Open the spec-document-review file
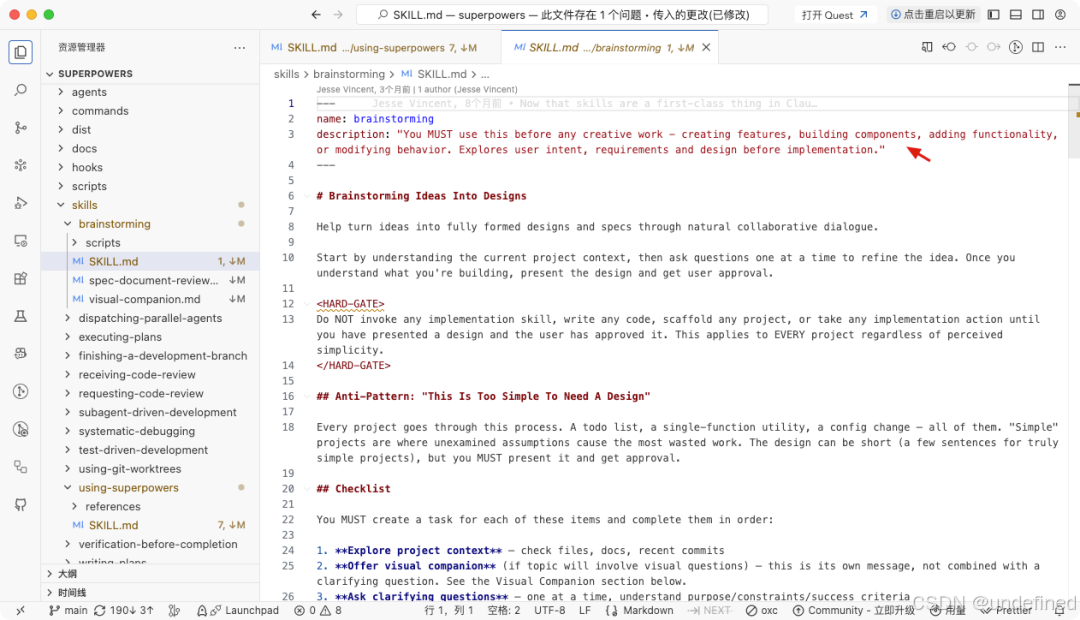Image resolution: width=1080 pixels, height=620 pixels. pos(150,280)
